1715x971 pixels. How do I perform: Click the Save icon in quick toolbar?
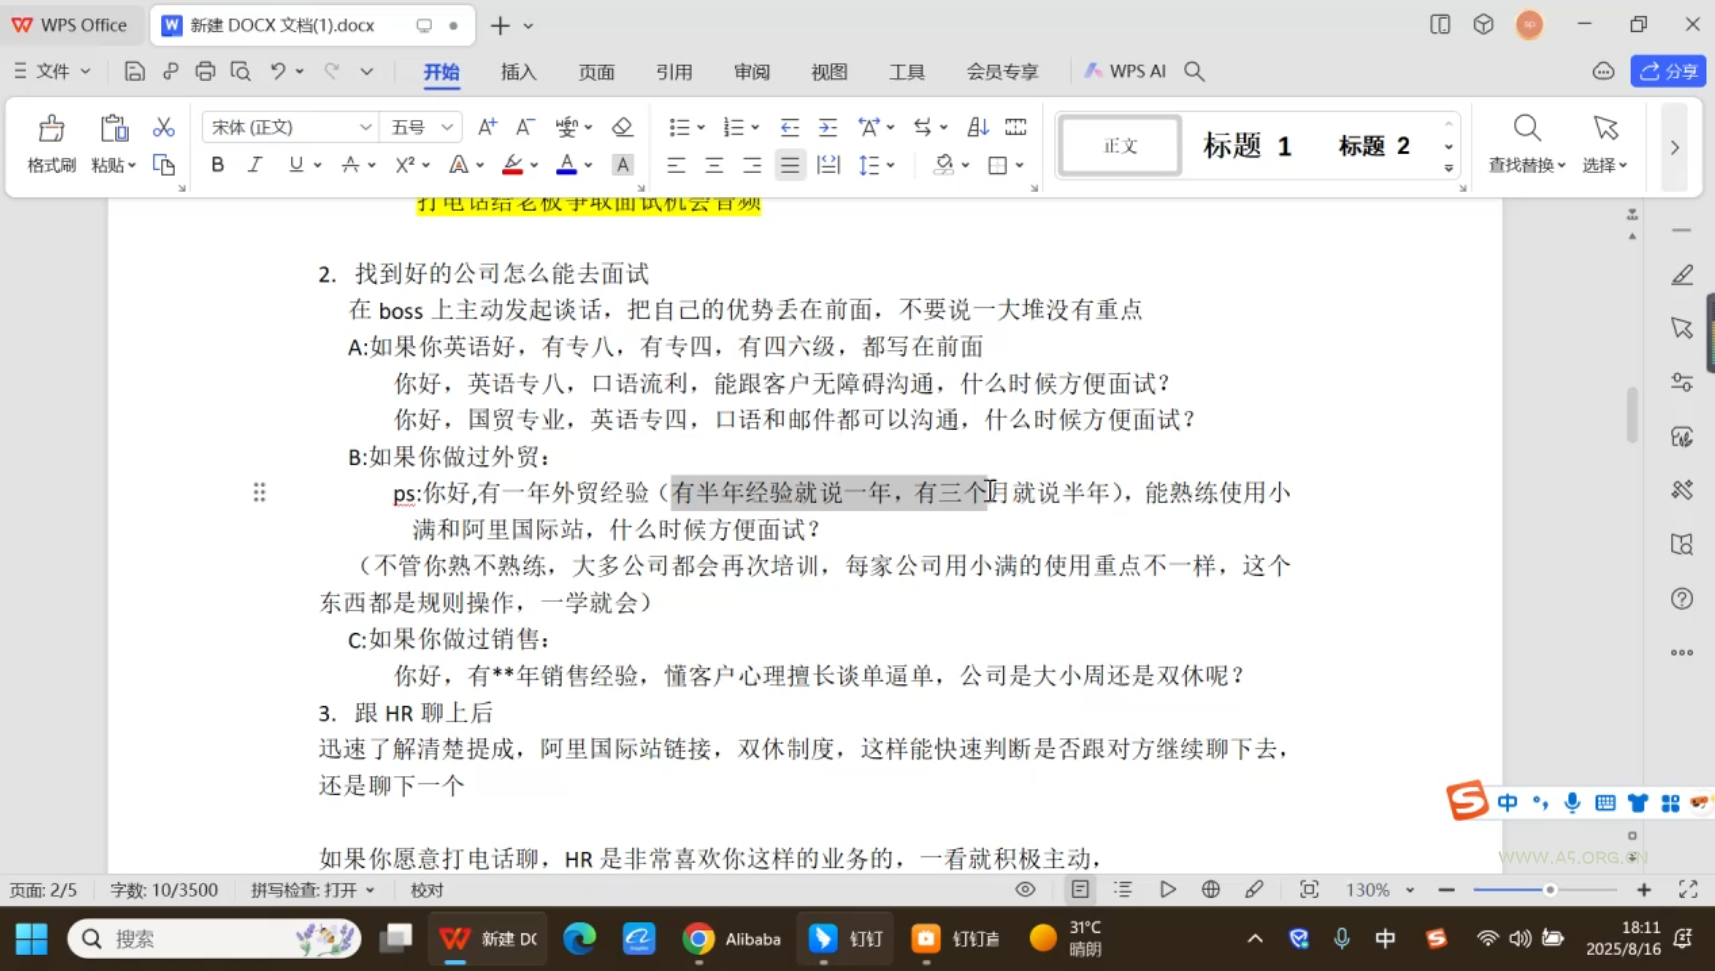pyautogui.click(x=134, y=71)
